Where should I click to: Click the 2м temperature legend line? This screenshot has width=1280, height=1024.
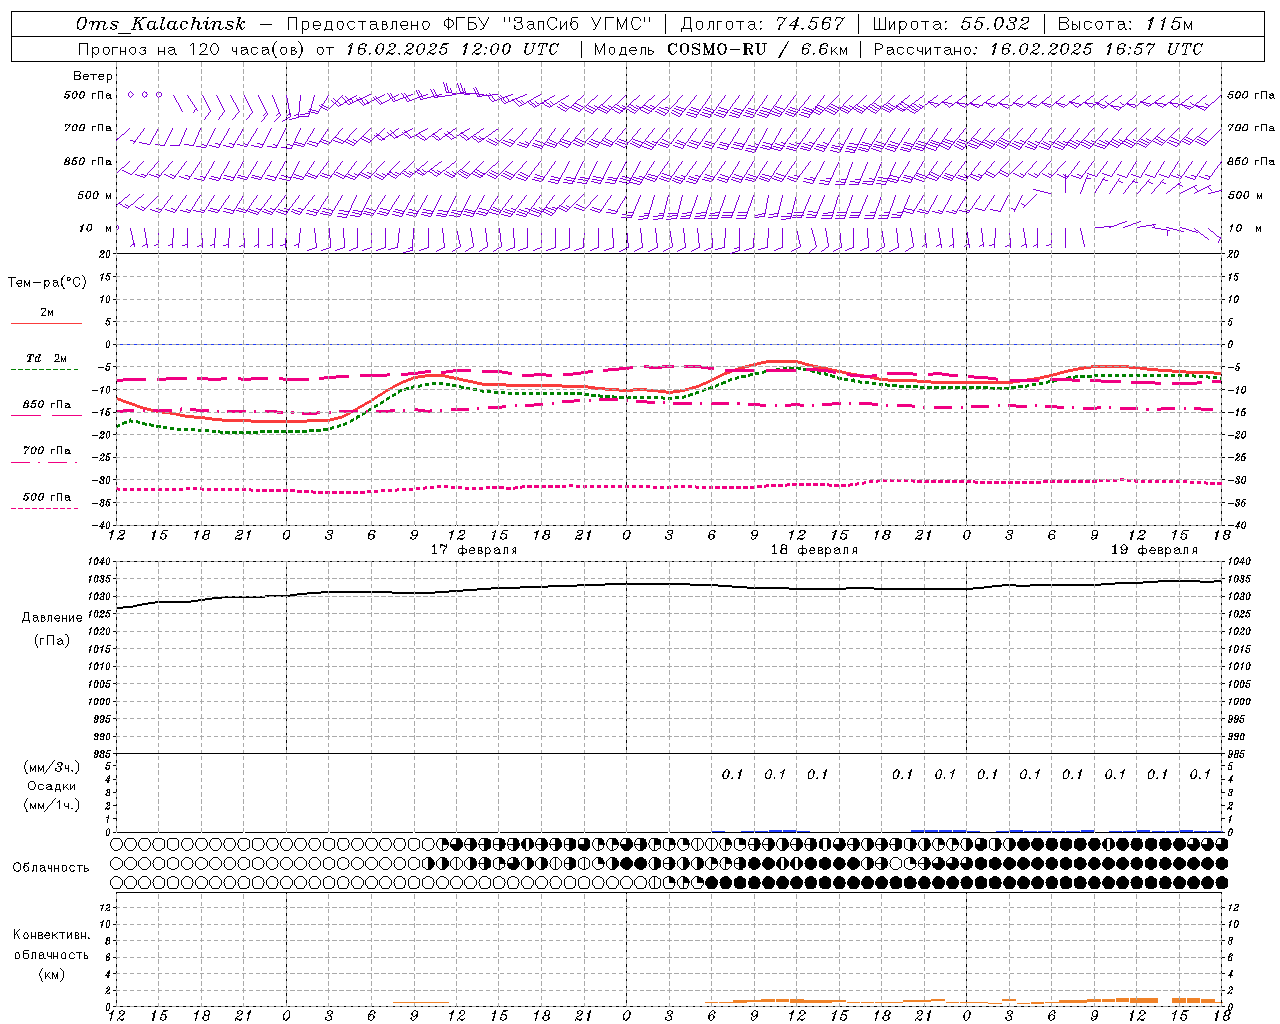point(46,323)
